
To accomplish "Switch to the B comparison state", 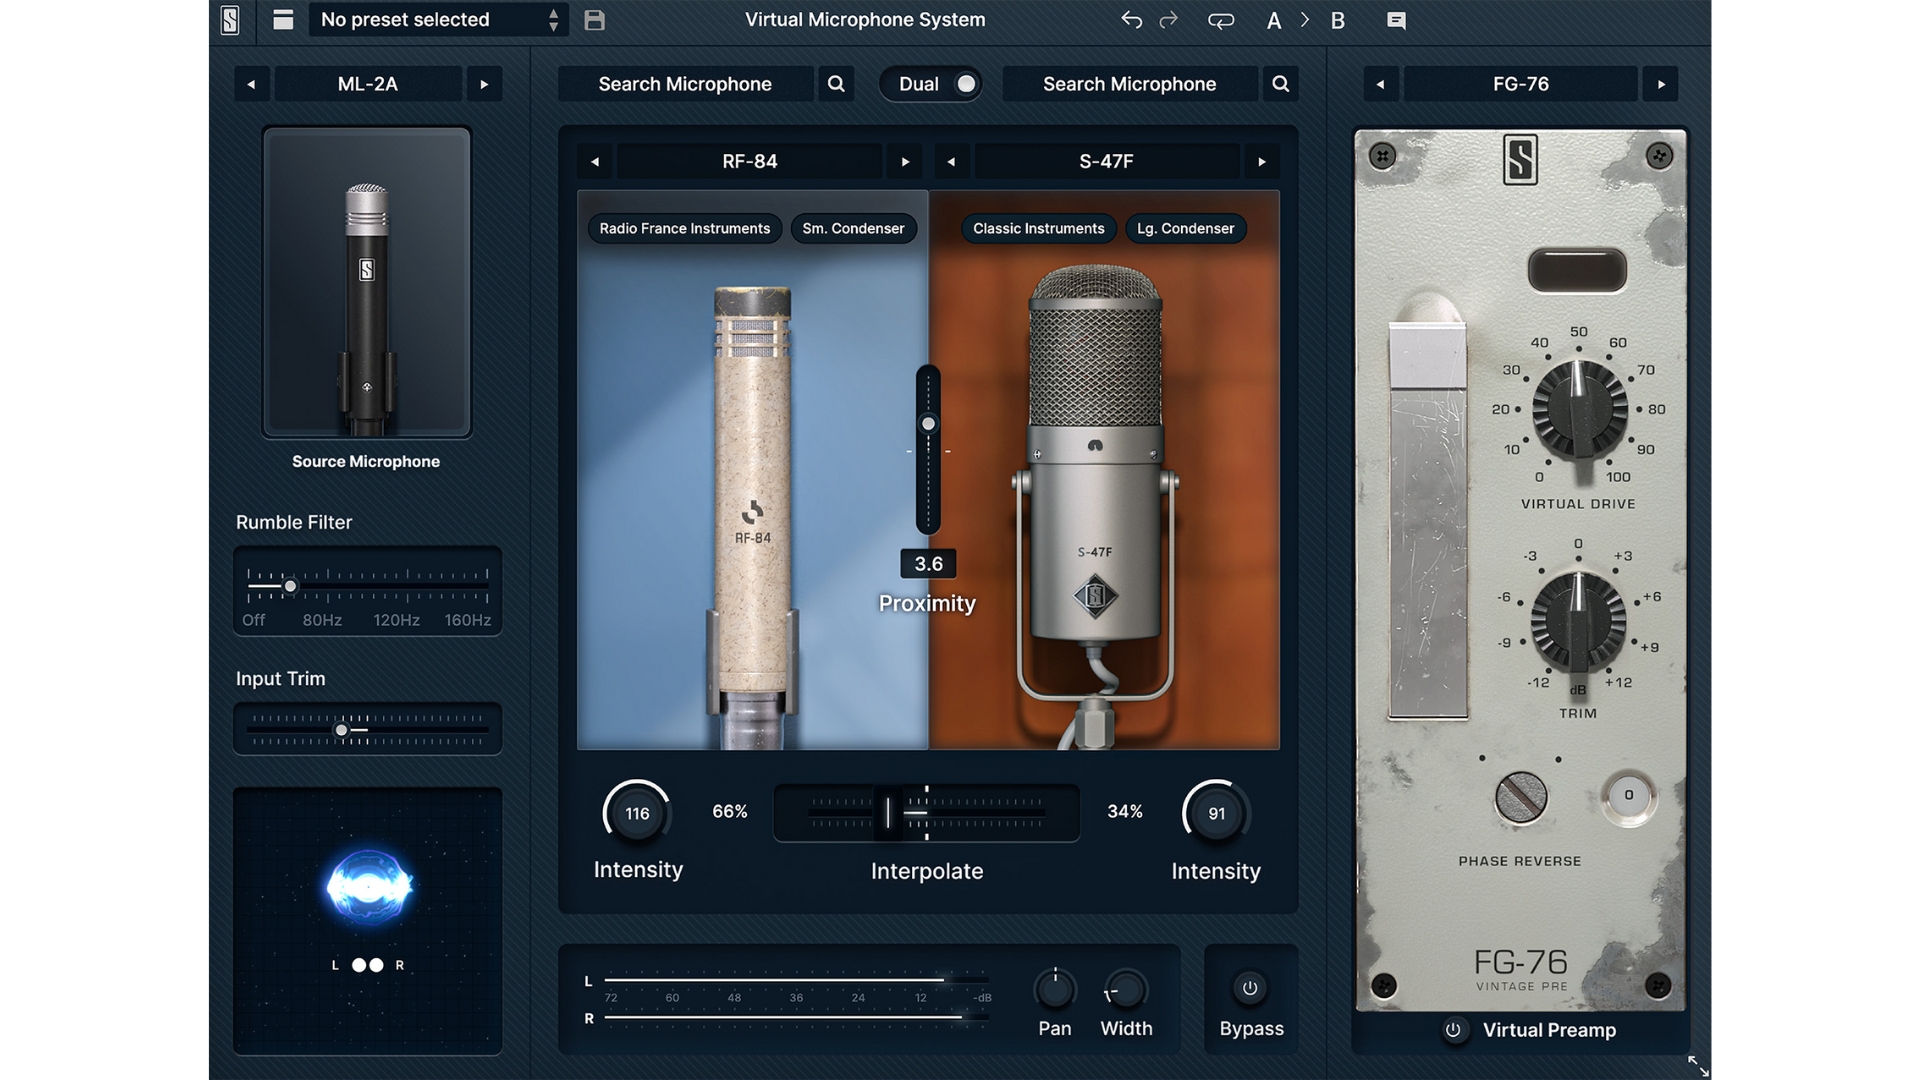I will point(1337,21).
